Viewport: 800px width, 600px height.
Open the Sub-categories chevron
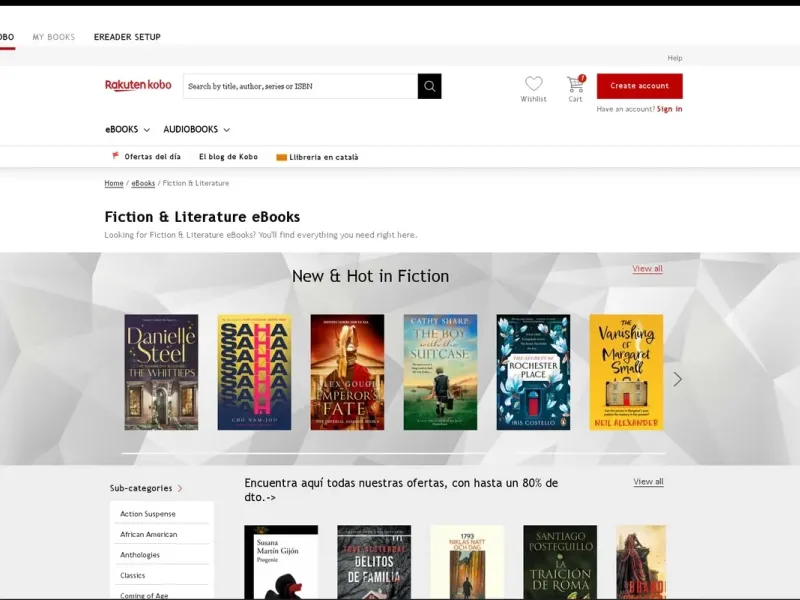coord(180,488)
